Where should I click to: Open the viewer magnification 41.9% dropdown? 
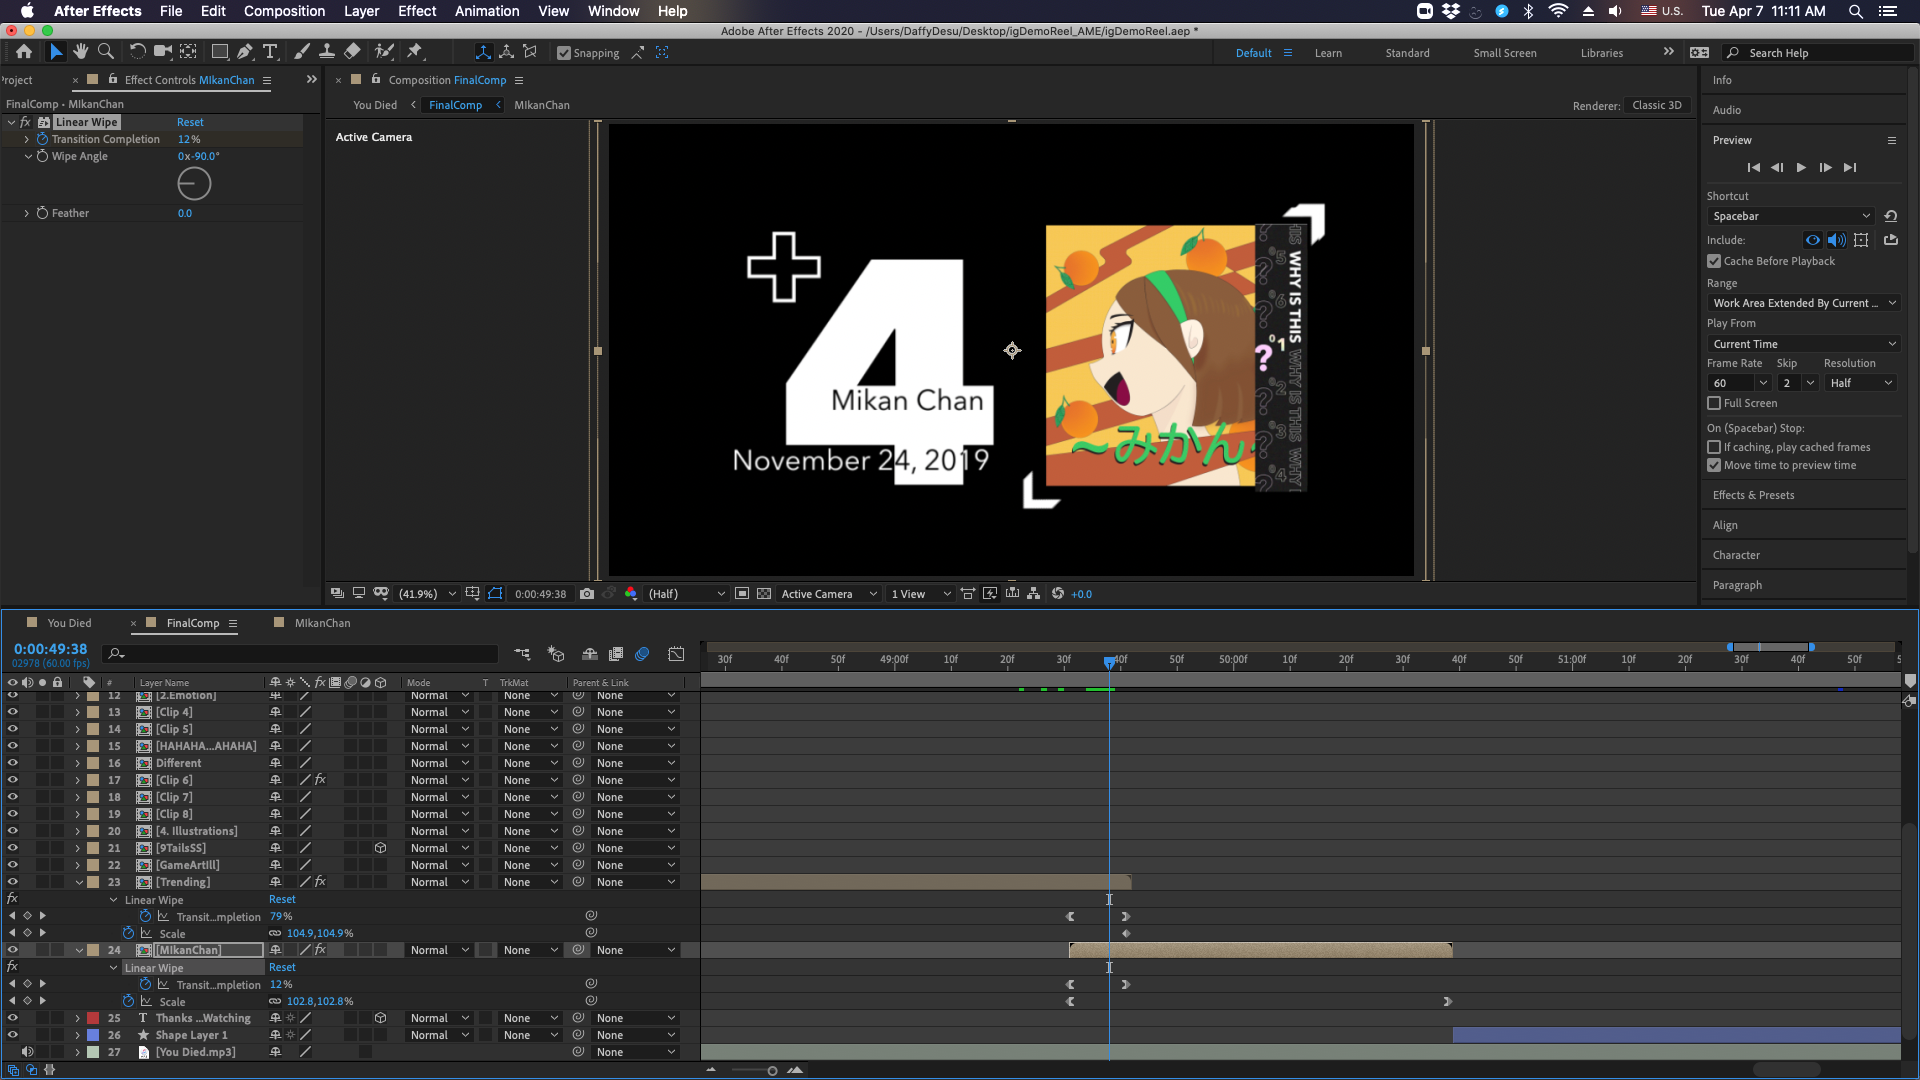(x=427, y=594)
